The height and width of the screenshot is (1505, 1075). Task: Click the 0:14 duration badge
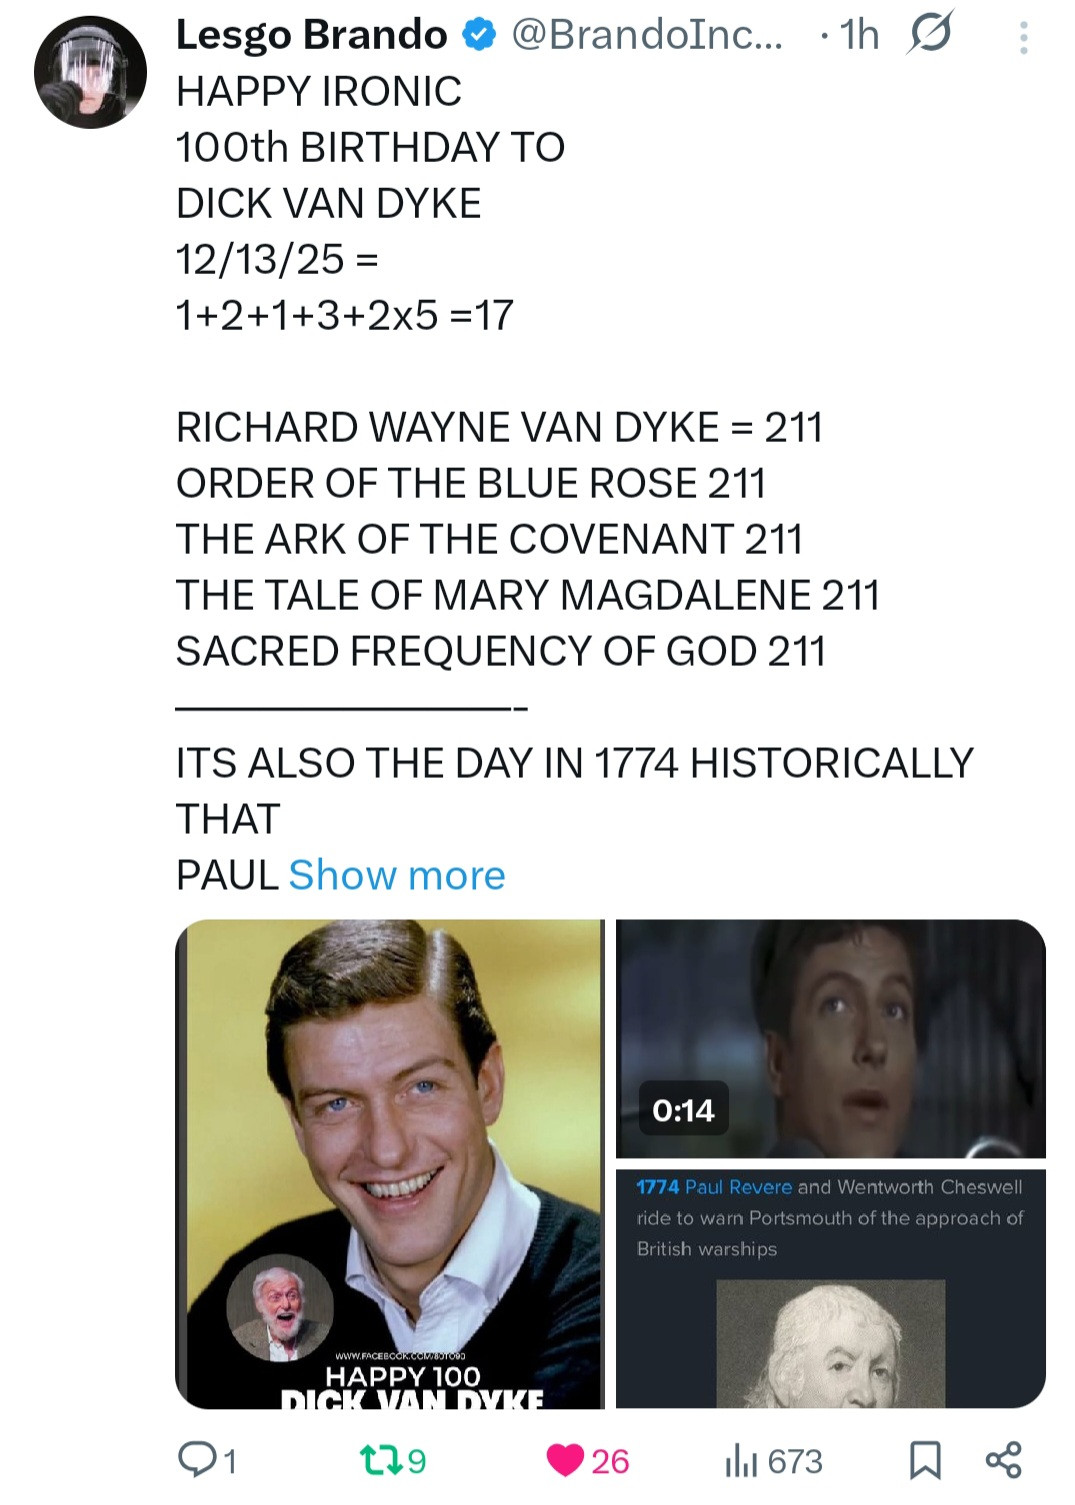[x=684, y=1110]
